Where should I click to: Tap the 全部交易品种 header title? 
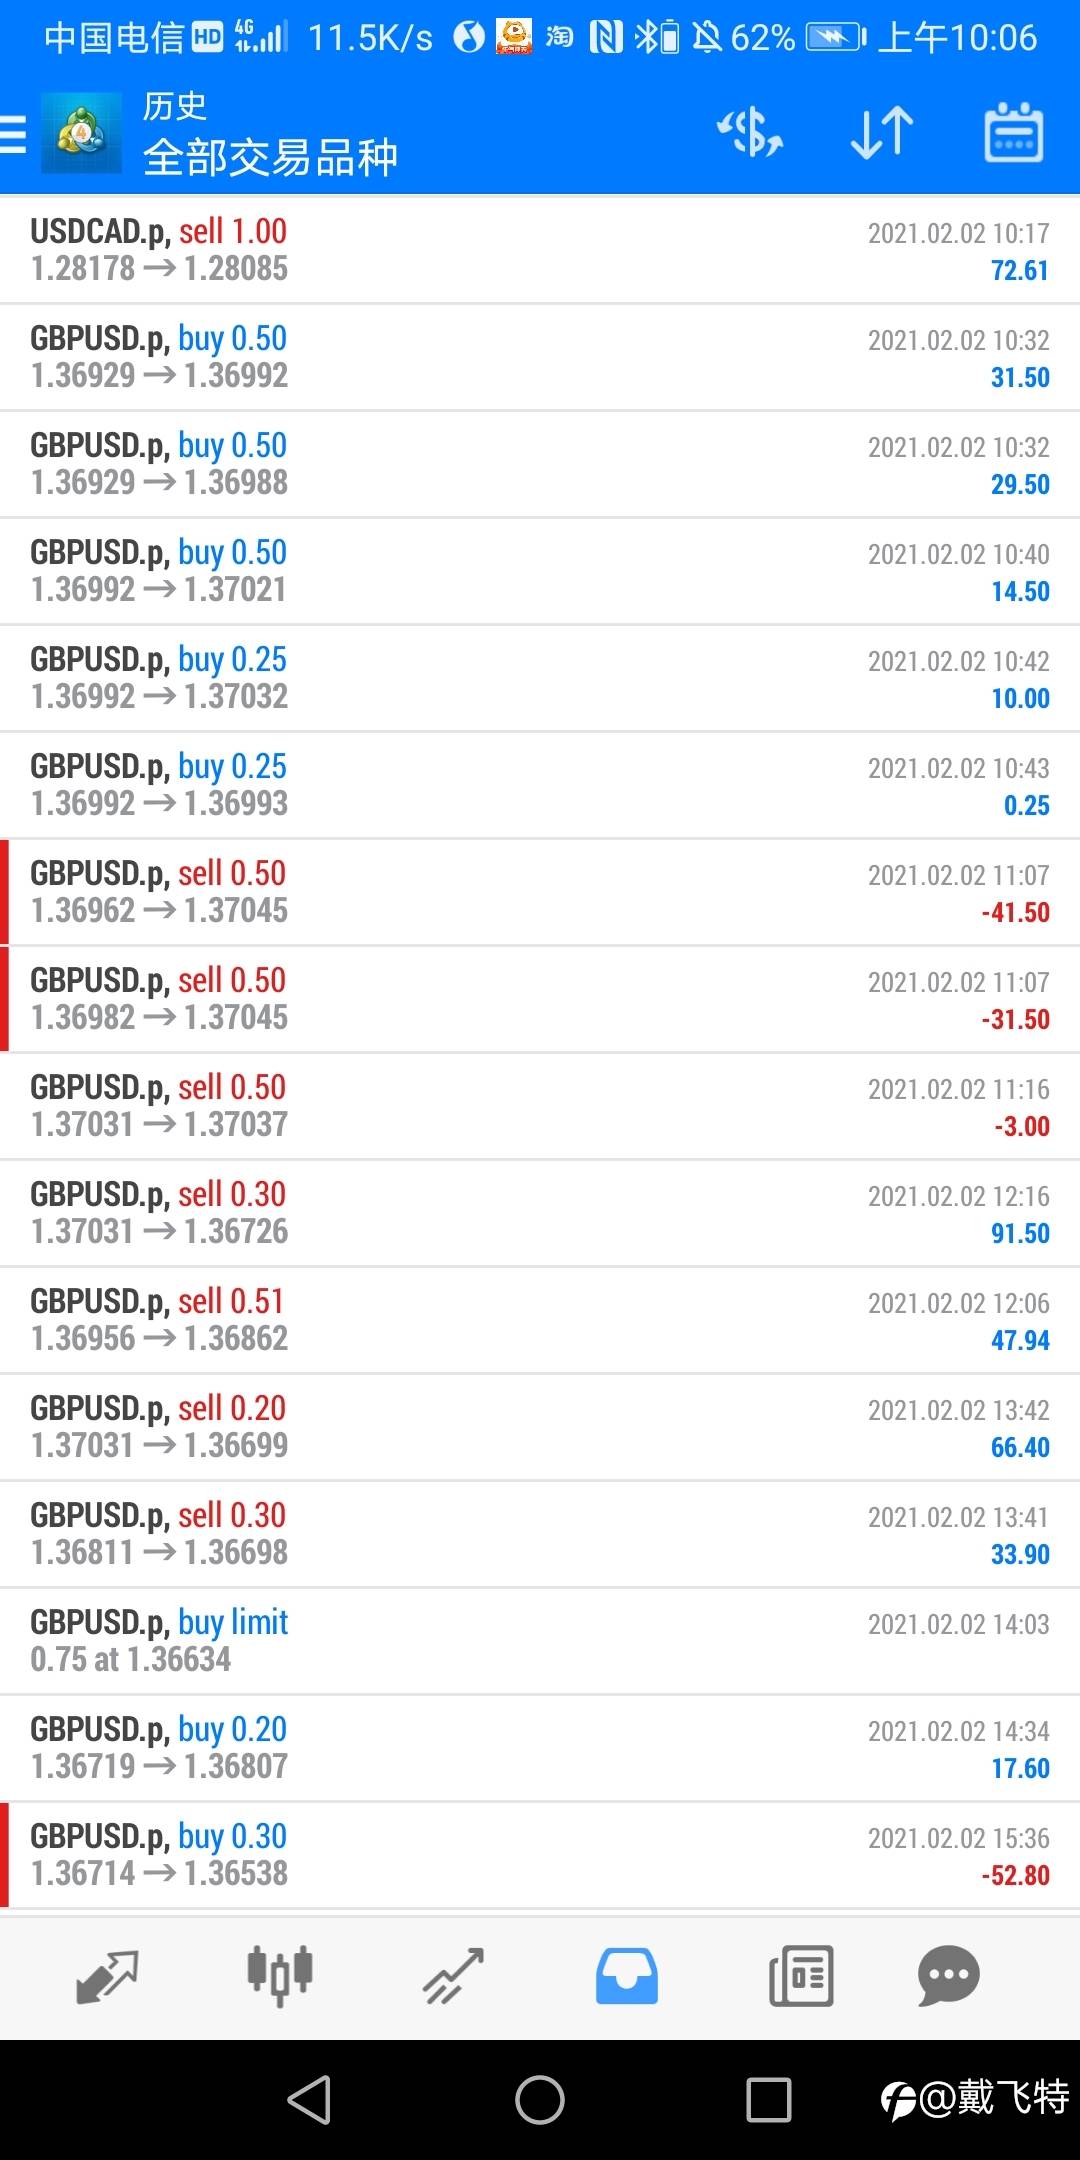tap(270, 158)
